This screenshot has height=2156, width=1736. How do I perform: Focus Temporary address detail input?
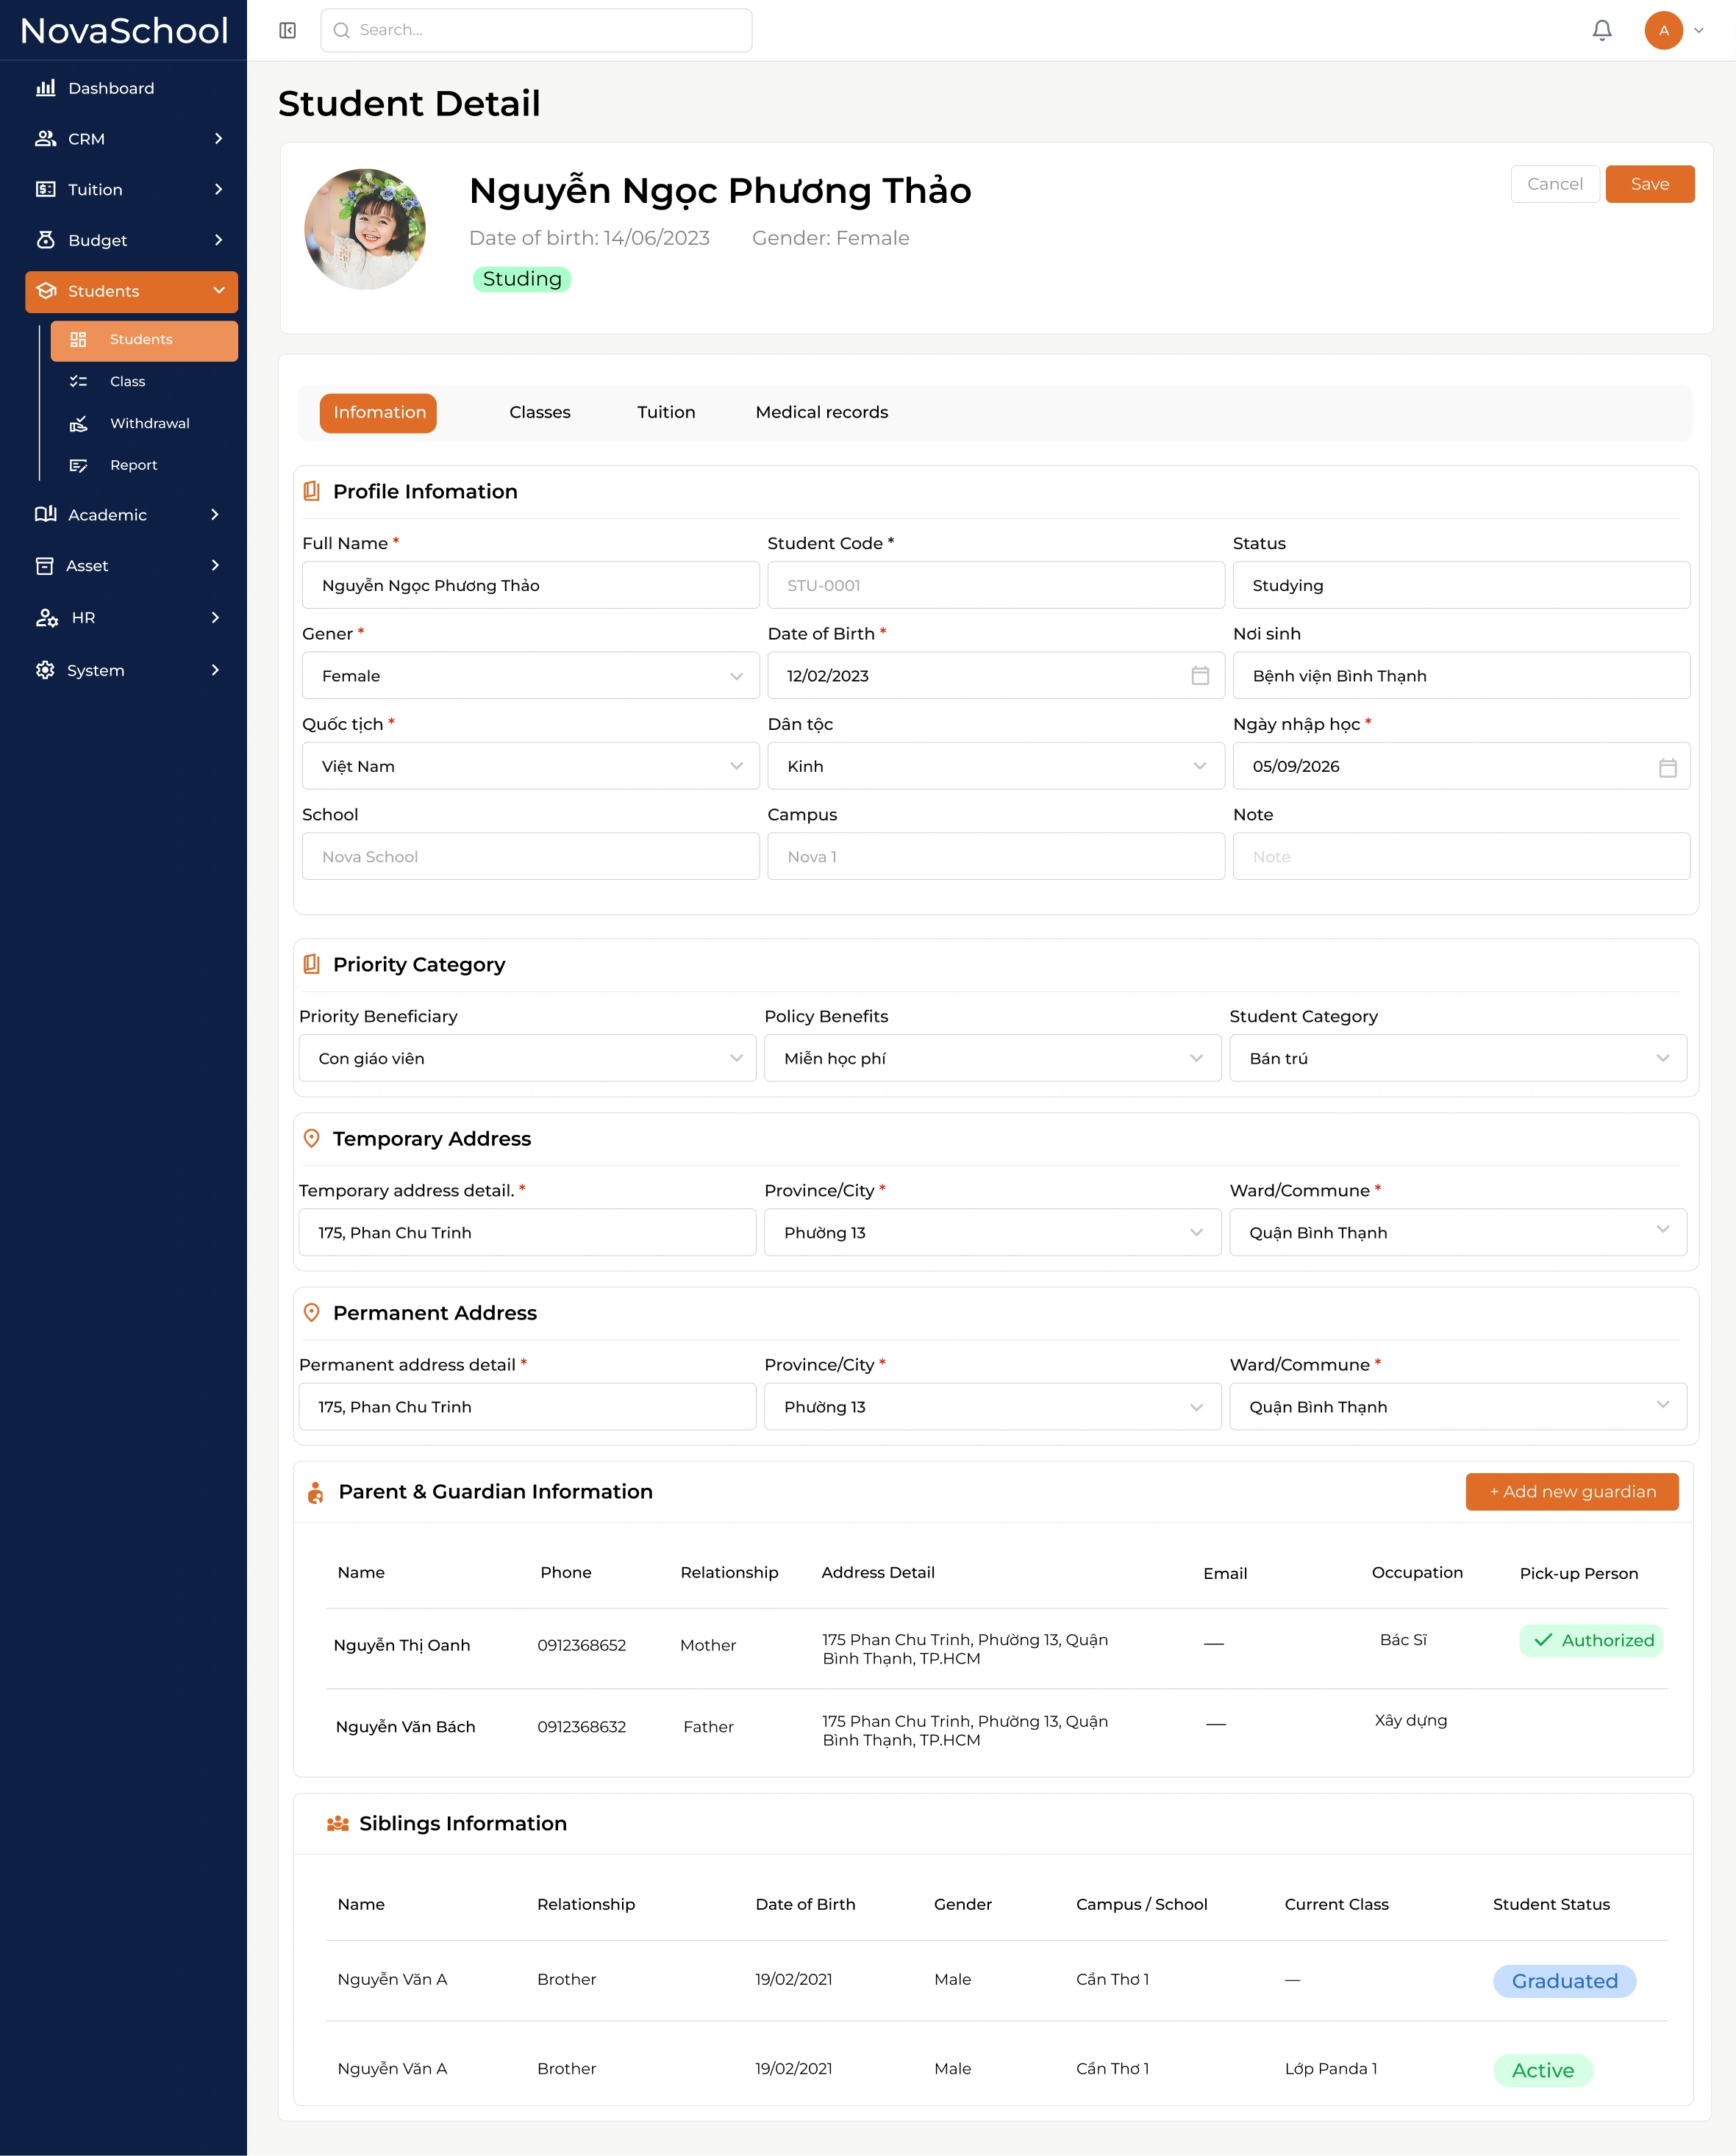coord(527,1233)
